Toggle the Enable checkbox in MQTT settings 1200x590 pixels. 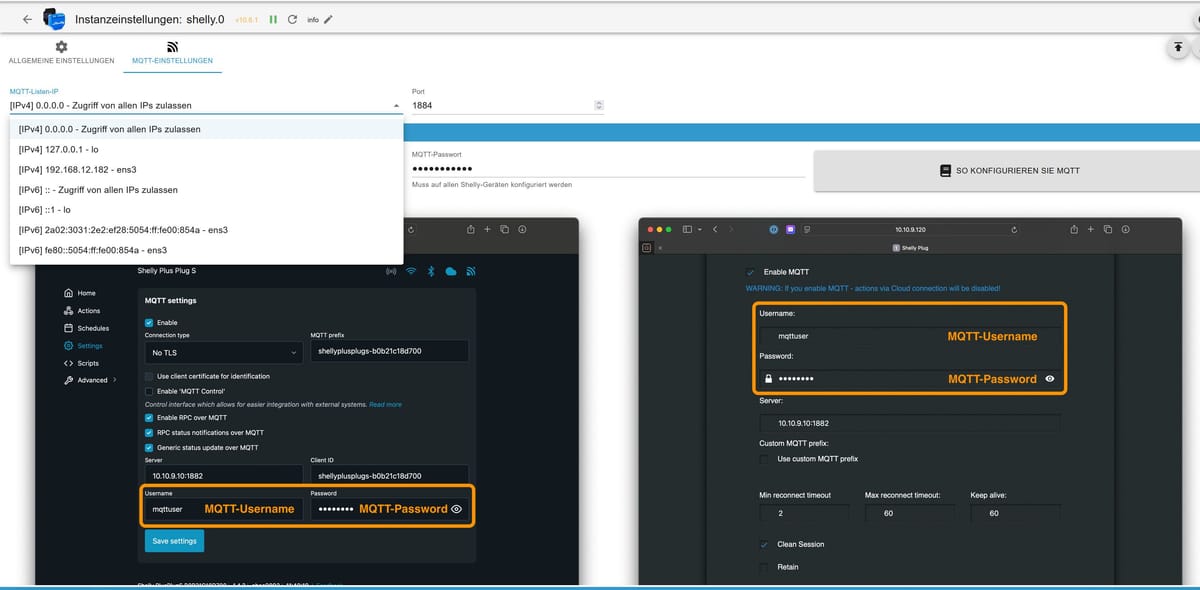(x=150, y=322)
